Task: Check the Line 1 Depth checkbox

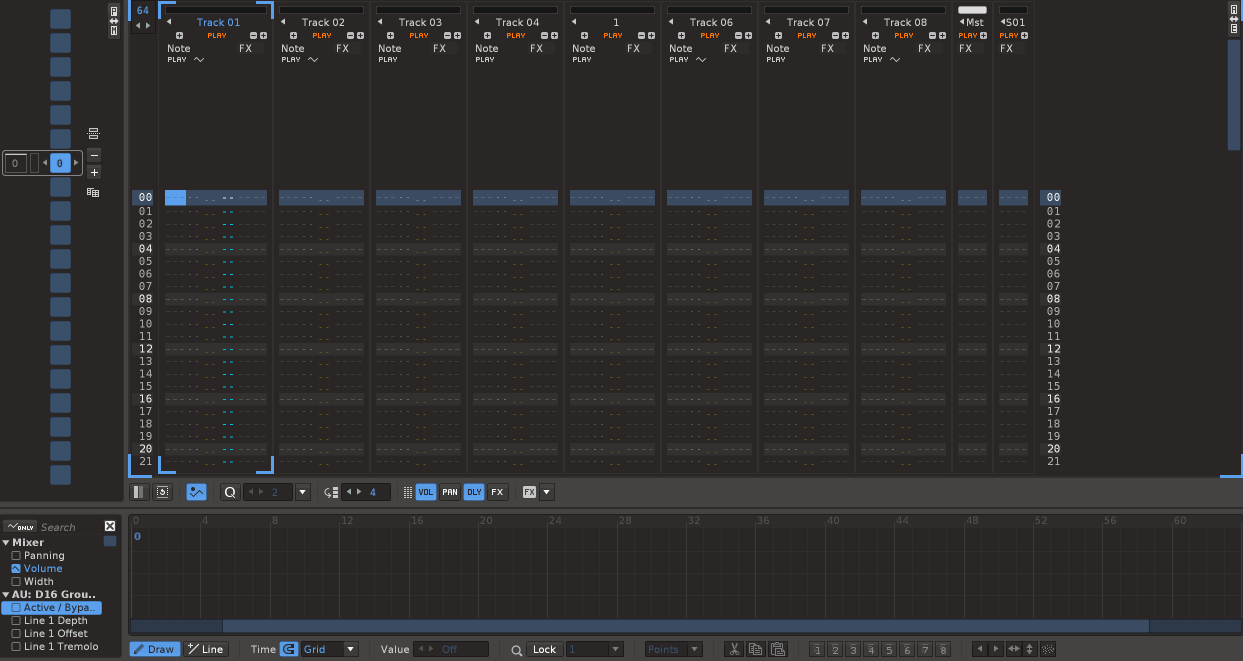Action: [16, 621]
